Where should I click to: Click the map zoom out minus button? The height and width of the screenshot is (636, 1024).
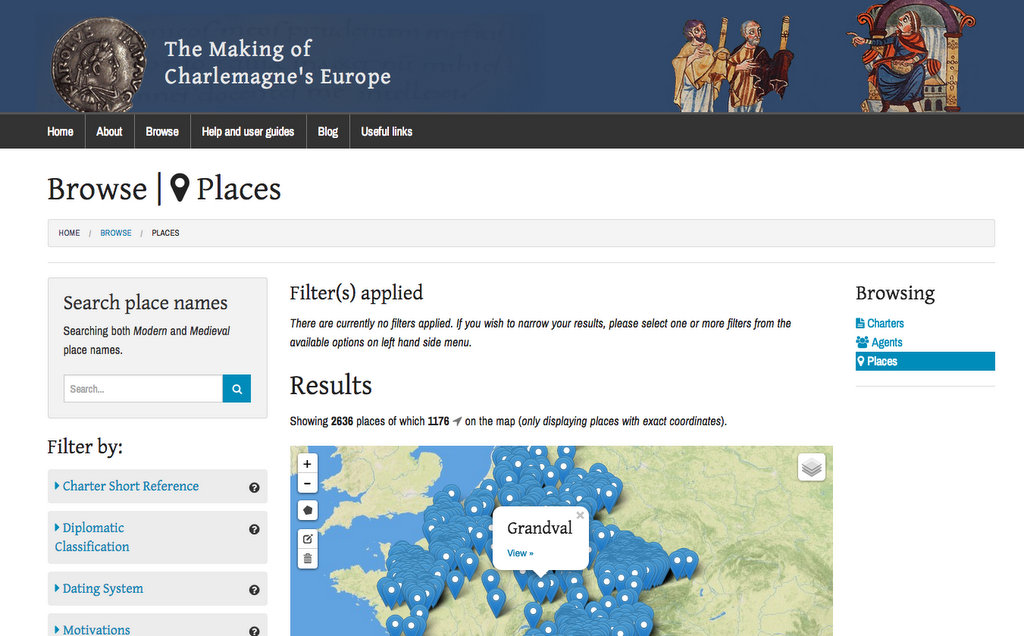308,484
